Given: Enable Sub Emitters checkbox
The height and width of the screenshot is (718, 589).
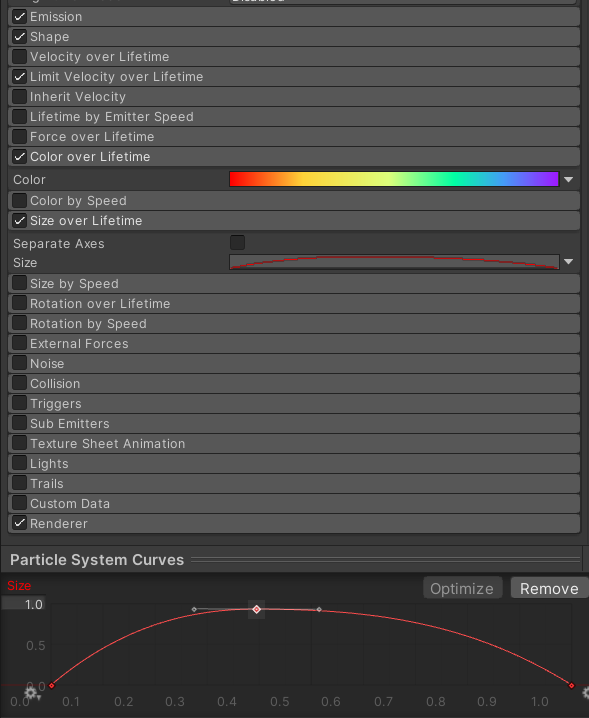Looking at the screenshot, I should coord(19,423).
